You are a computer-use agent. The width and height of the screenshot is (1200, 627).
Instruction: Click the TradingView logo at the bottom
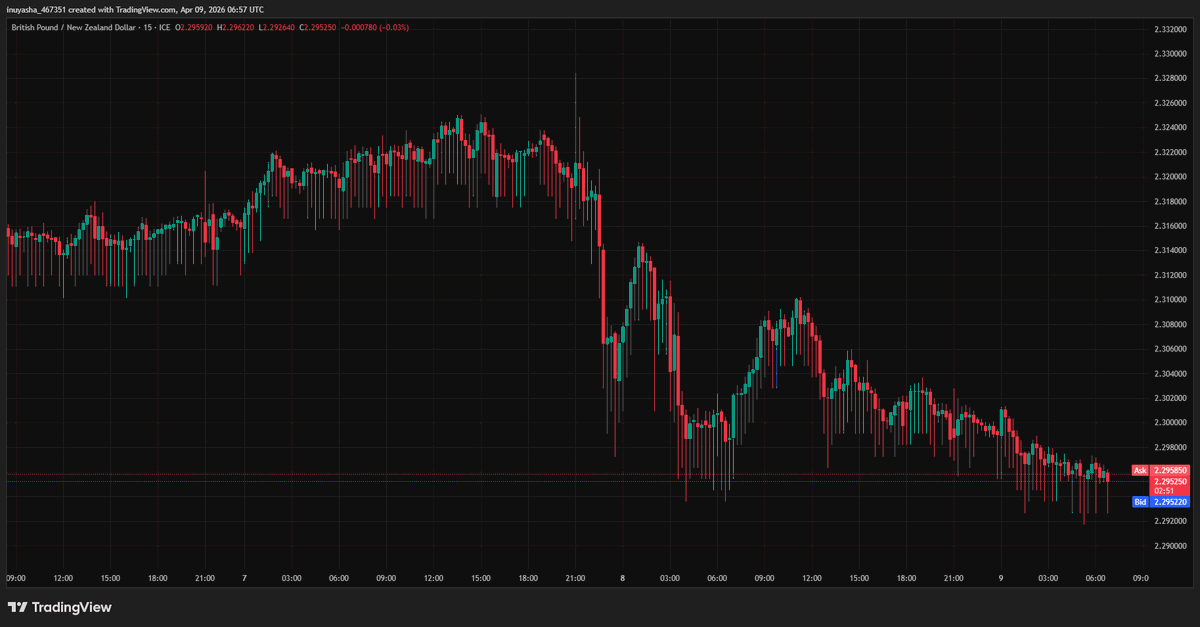point(59,607)
